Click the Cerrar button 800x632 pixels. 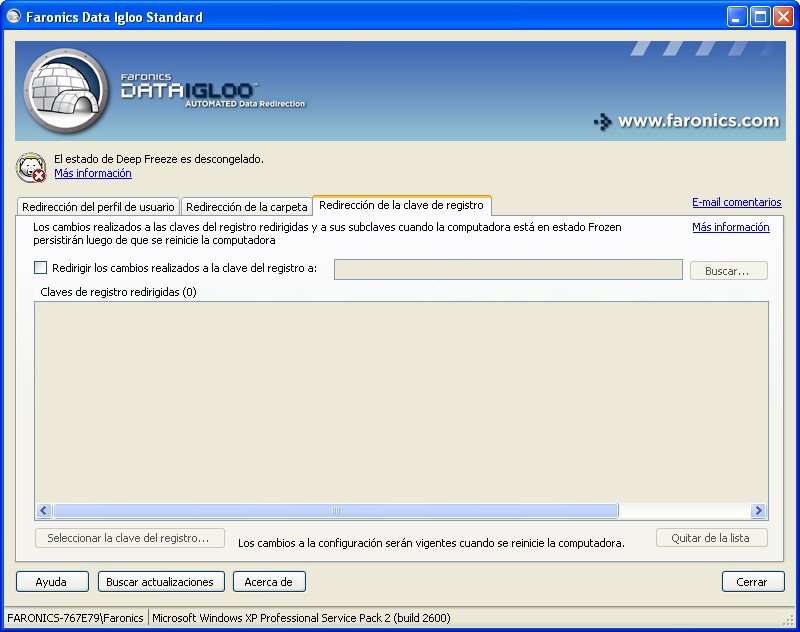753,582
